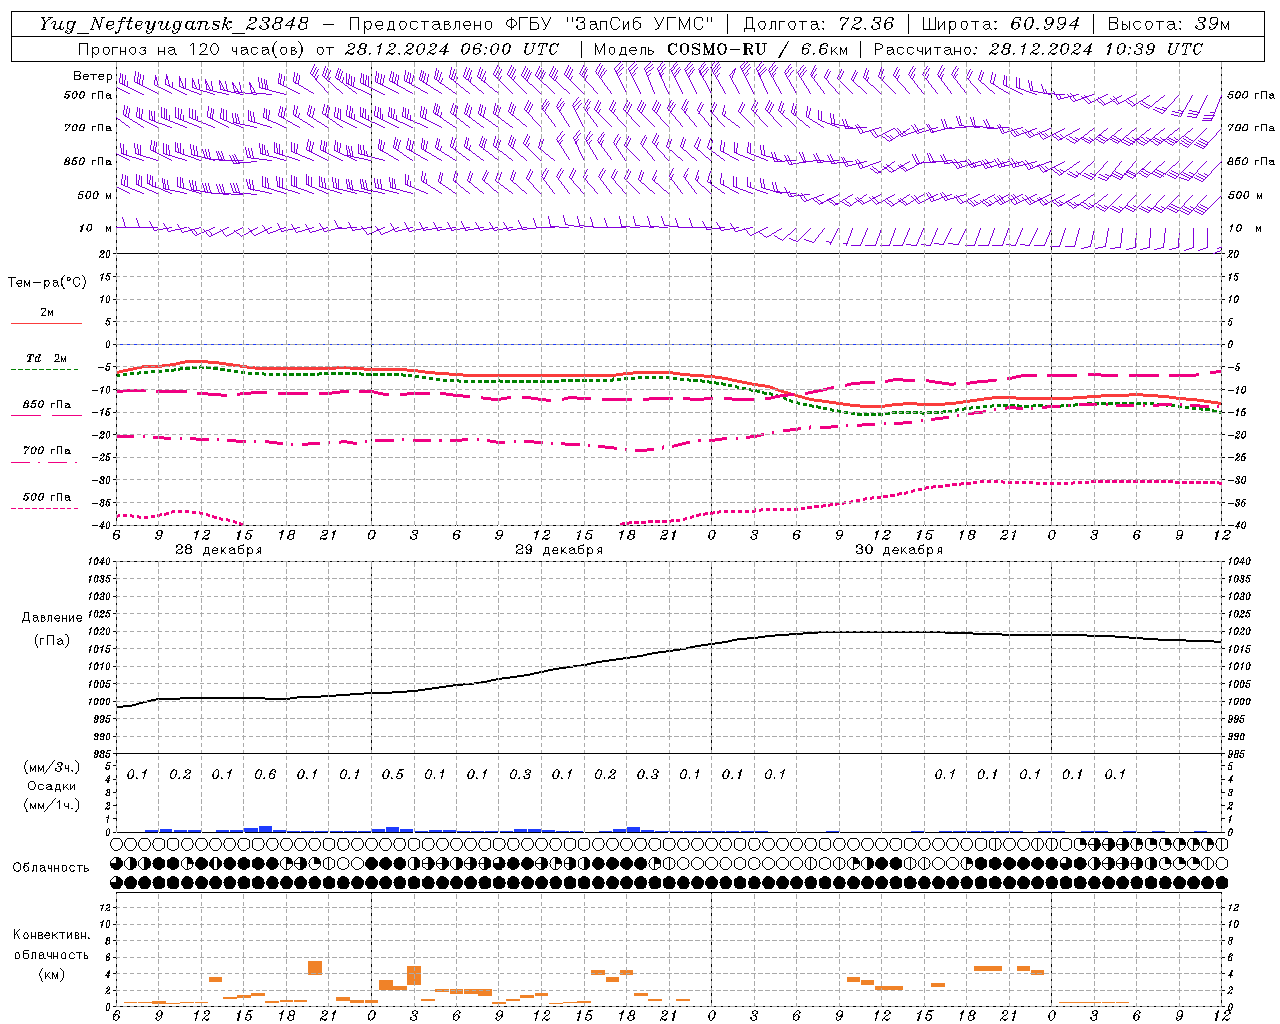Click the 29 декабря date label
This screenshot has height=1024, width=1280.
point(558,550)
